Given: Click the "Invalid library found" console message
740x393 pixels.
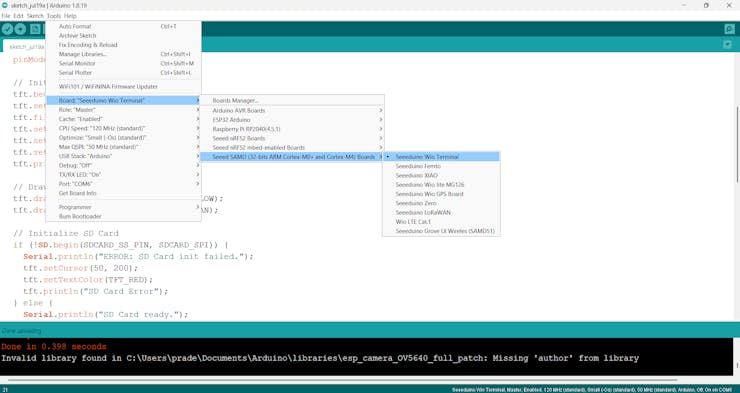Looking at the screenshot, I should tap(320, 359).
